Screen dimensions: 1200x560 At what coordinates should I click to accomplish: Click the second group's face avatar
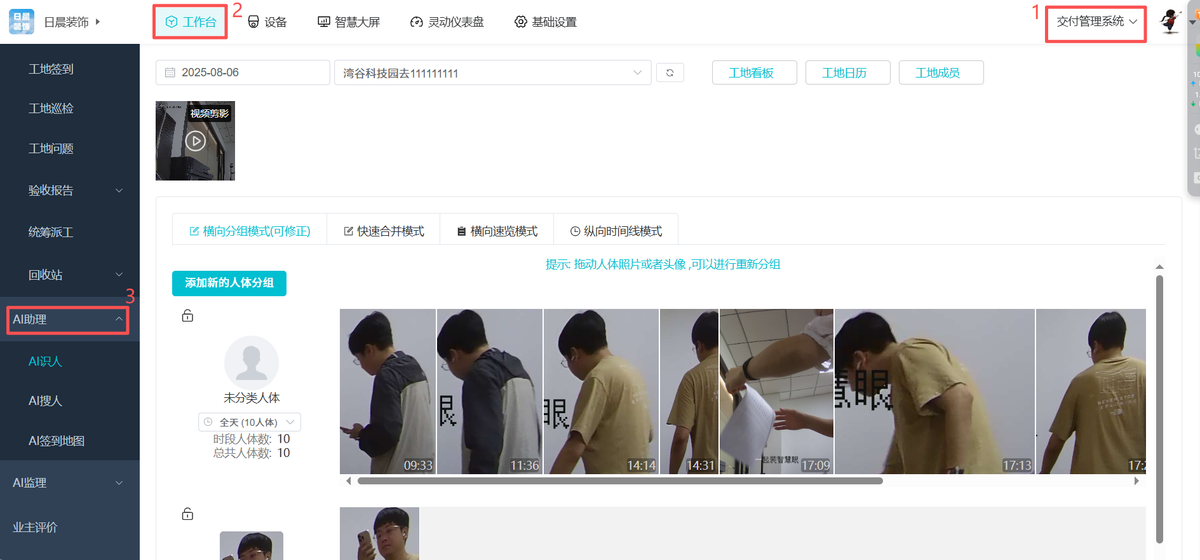click(251, 546)
